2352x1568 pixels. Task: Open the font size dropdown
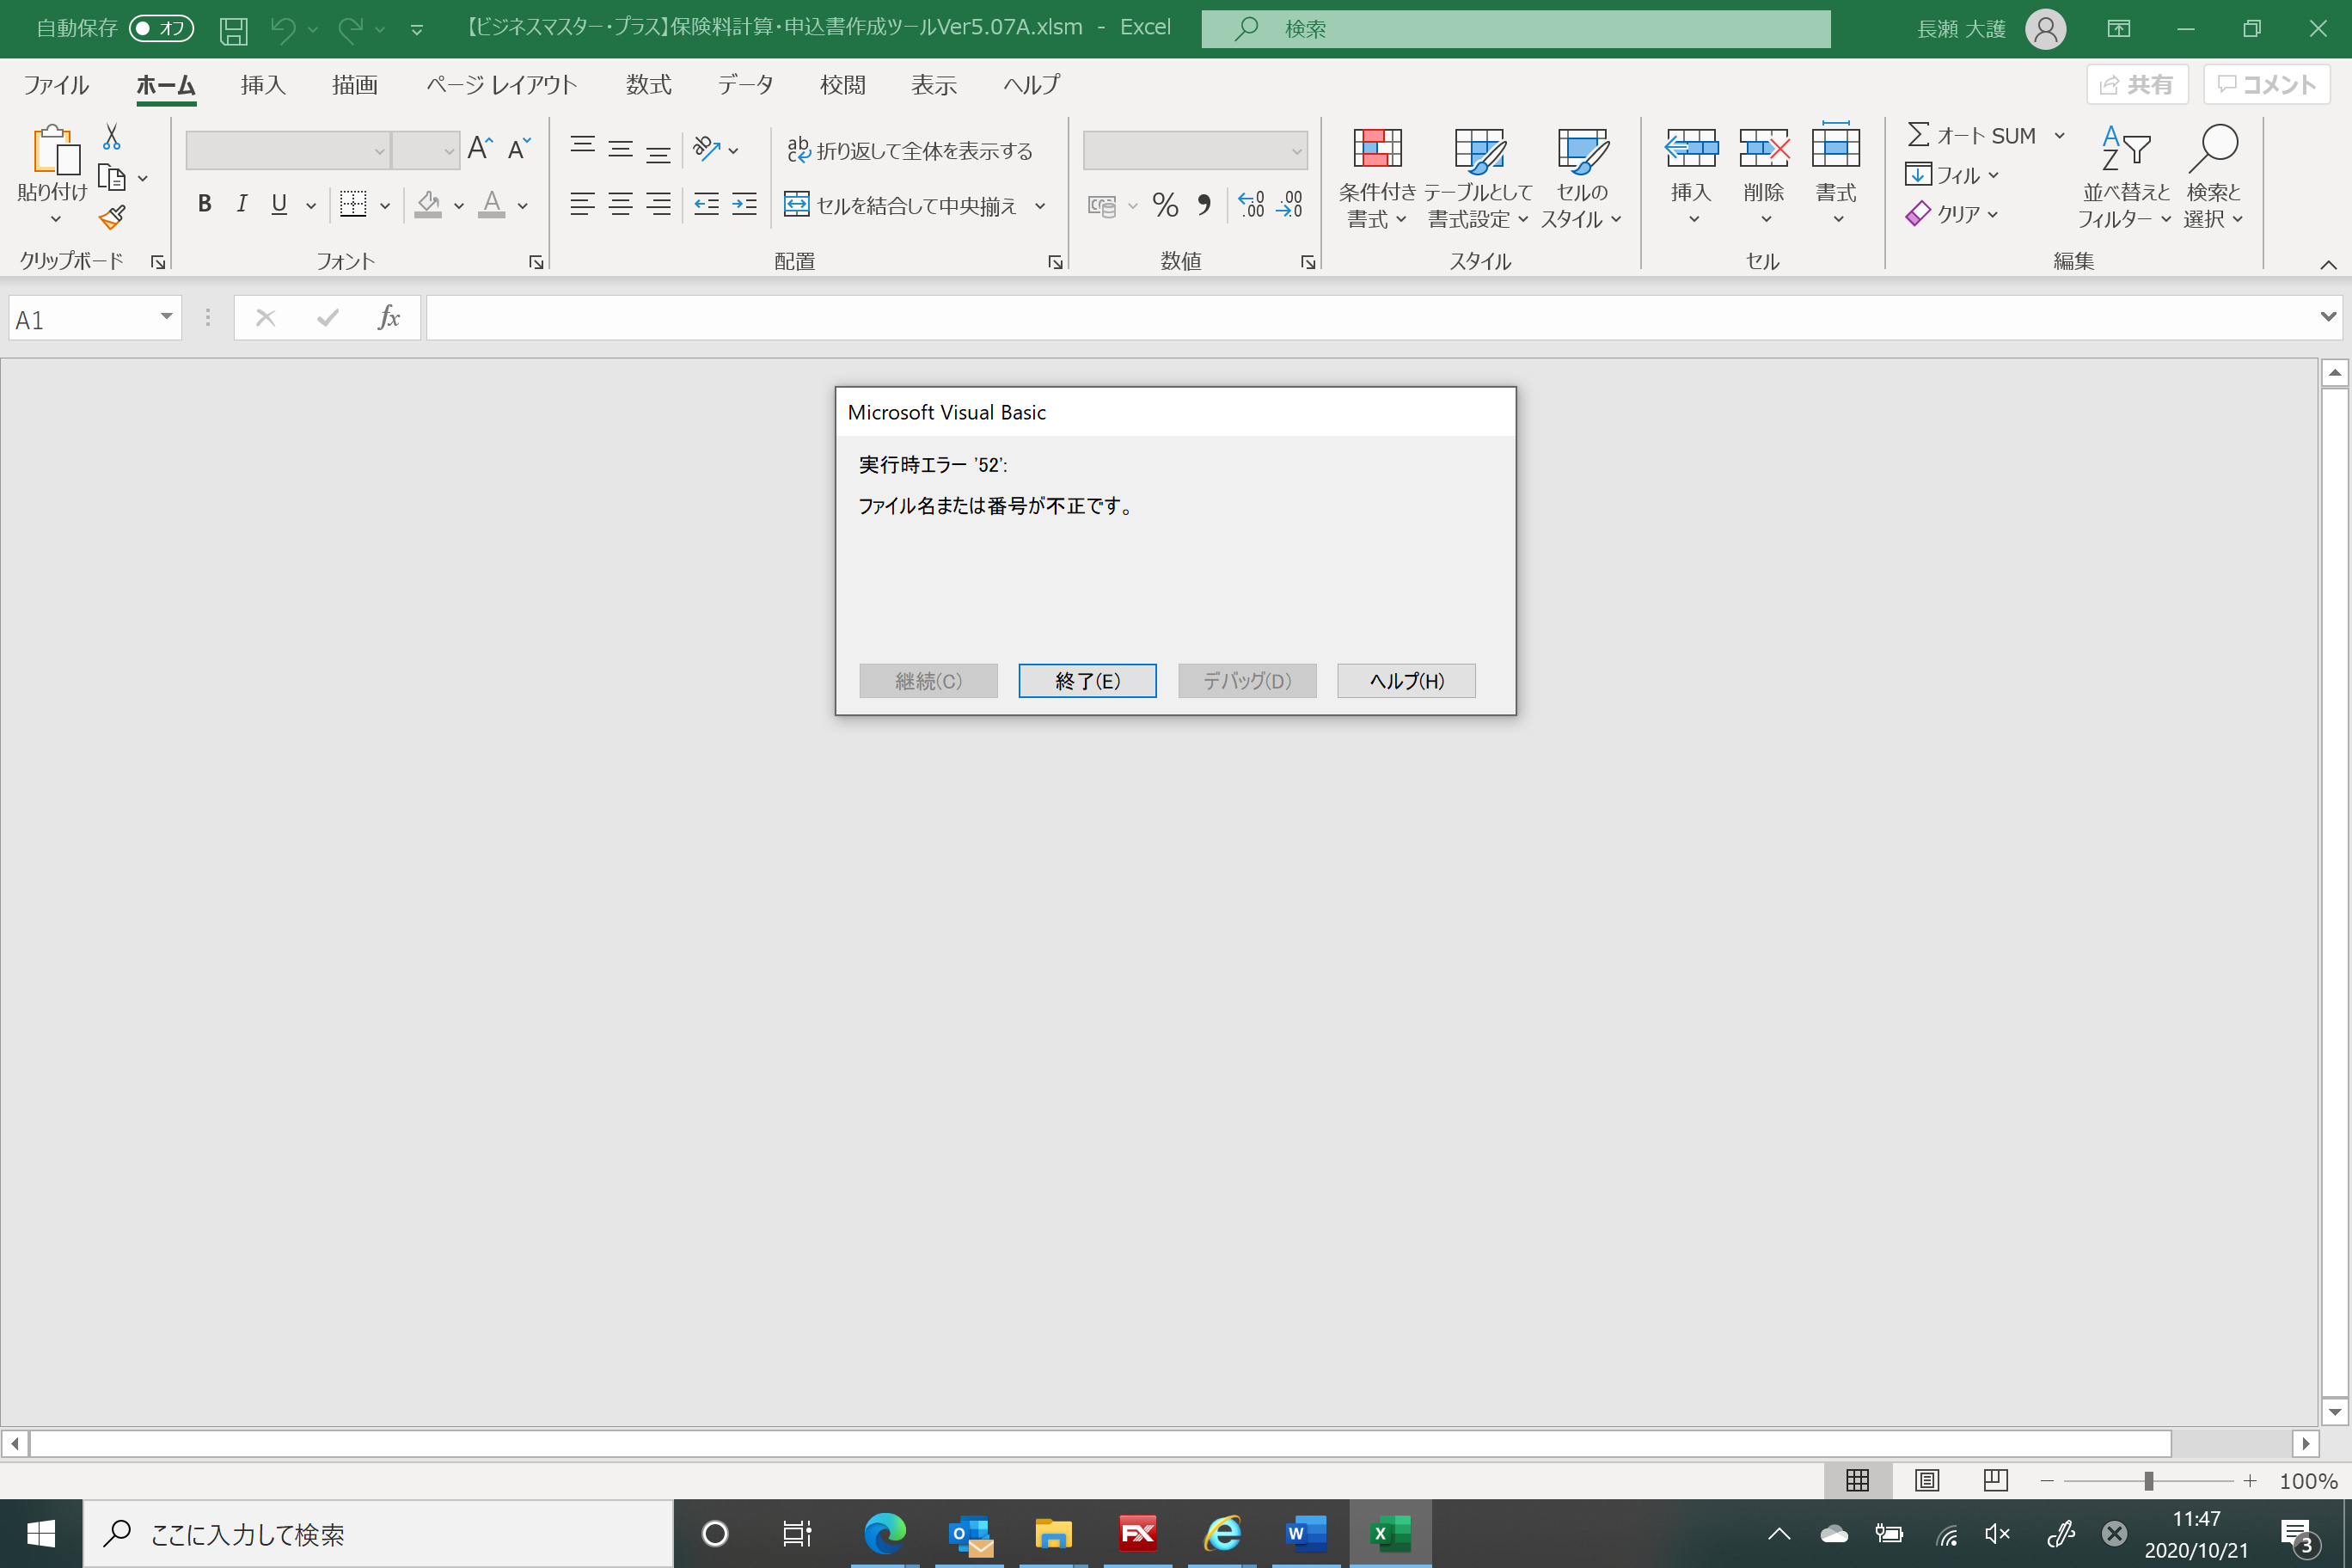click(x=449, y=150)
